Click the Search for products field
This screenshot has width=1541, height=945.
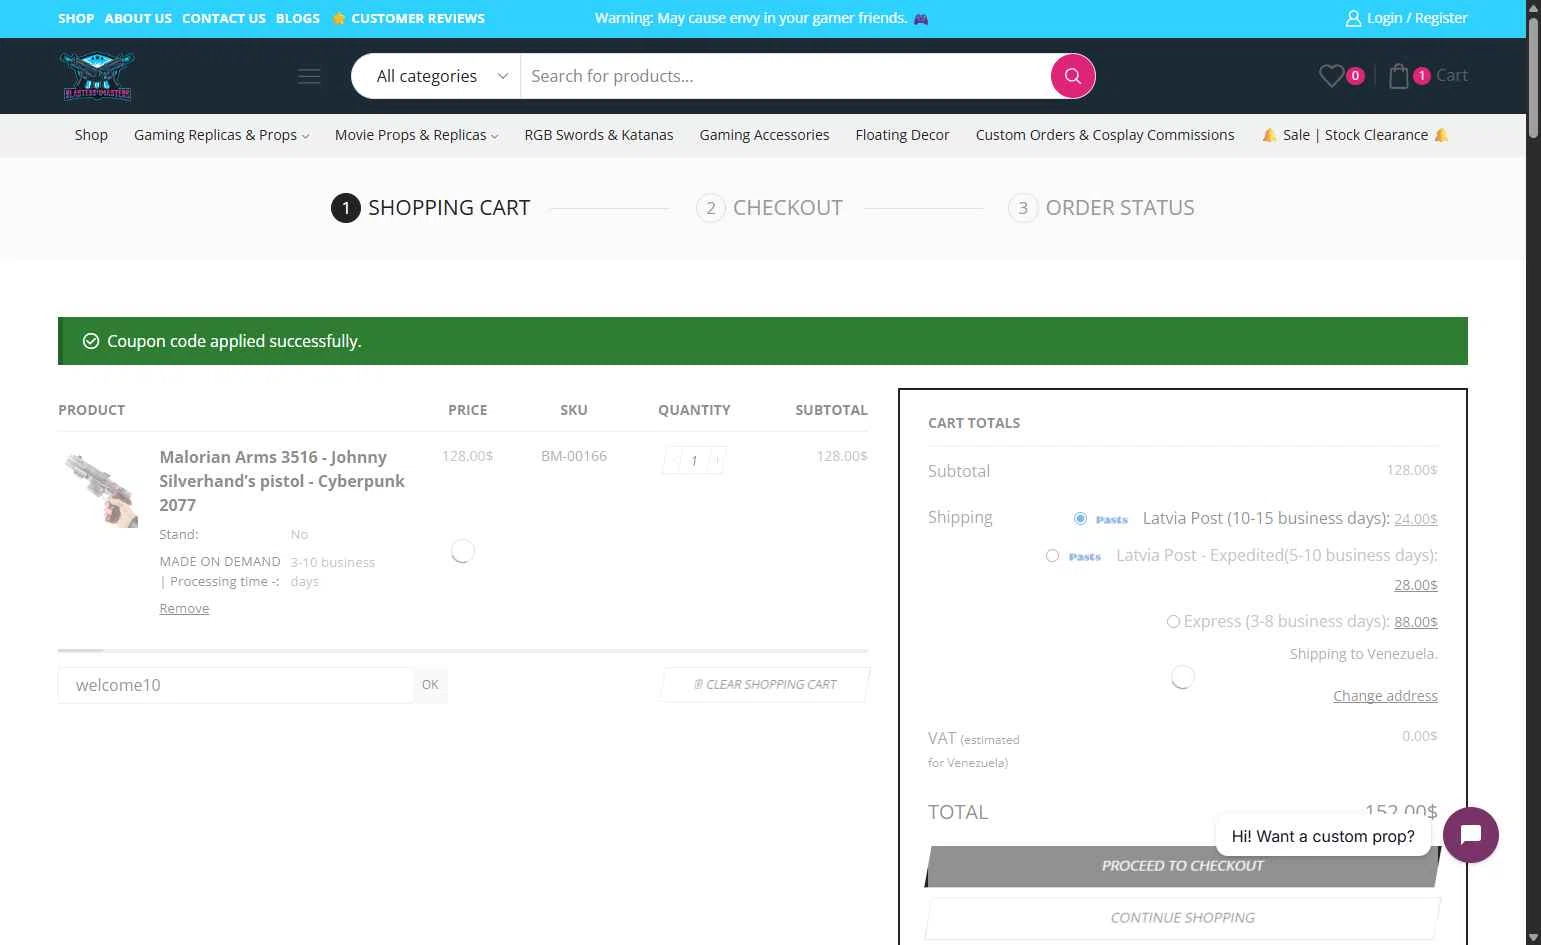click(785, 76)
